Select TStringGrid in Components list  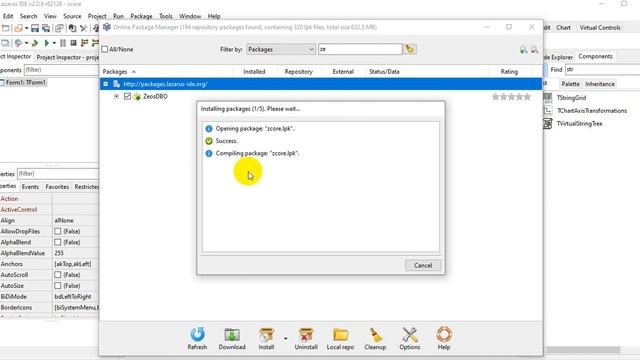(571, 98)
